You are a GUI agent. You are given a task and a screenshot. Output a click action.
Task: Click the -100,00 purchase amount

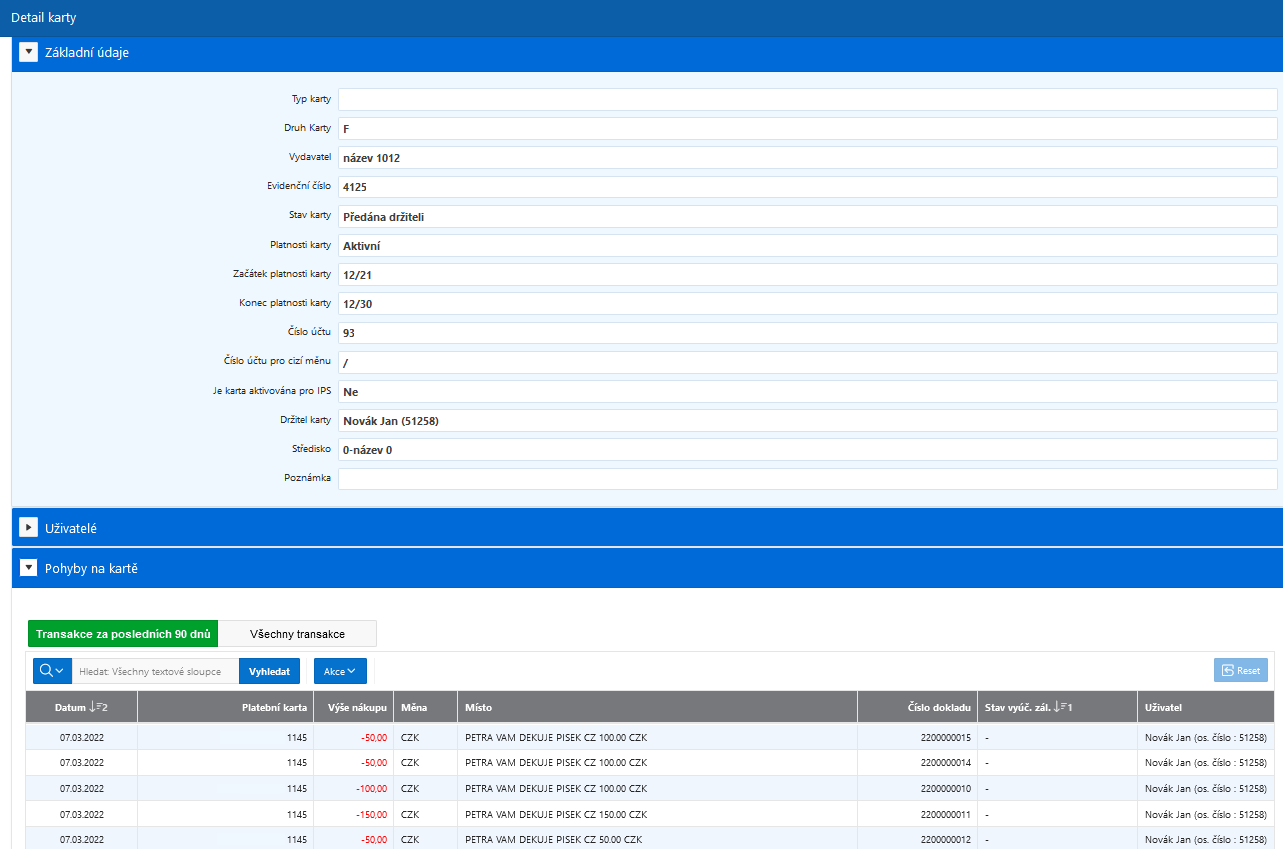pos(371,788)
